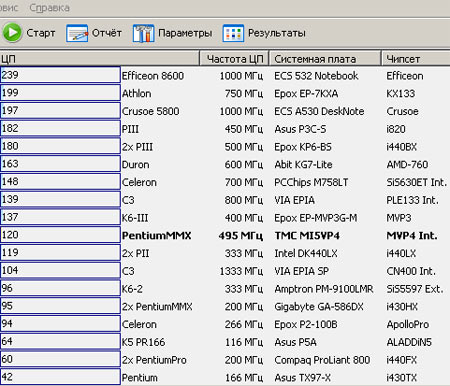Click the Compaq ProLiant 800 cell

tap(322, 360)
